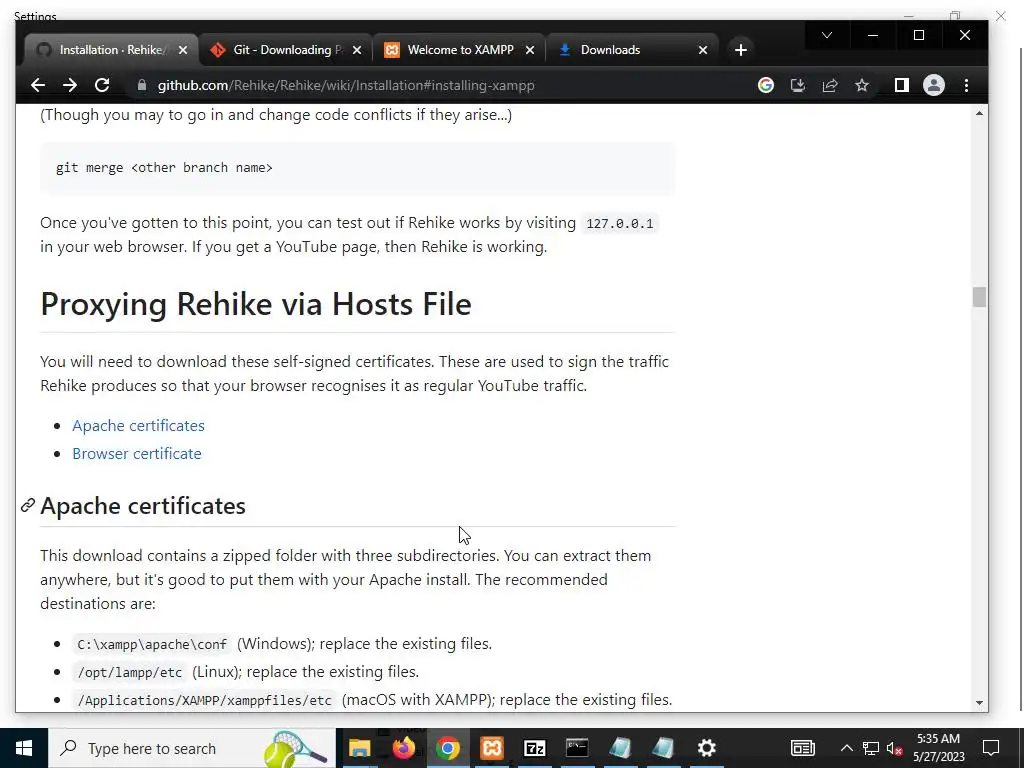Click the scrollbar down arrow
This screenshot has height=768, width=1024.
pos(979,703)
